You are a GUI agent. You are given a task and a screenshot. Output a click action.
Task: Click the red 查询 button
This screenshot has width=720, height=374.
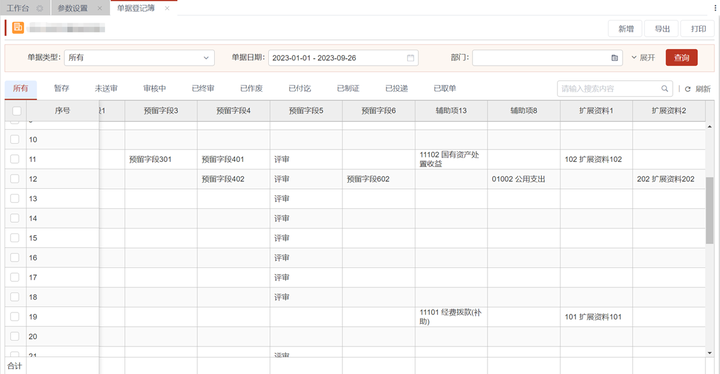(681, 58)
